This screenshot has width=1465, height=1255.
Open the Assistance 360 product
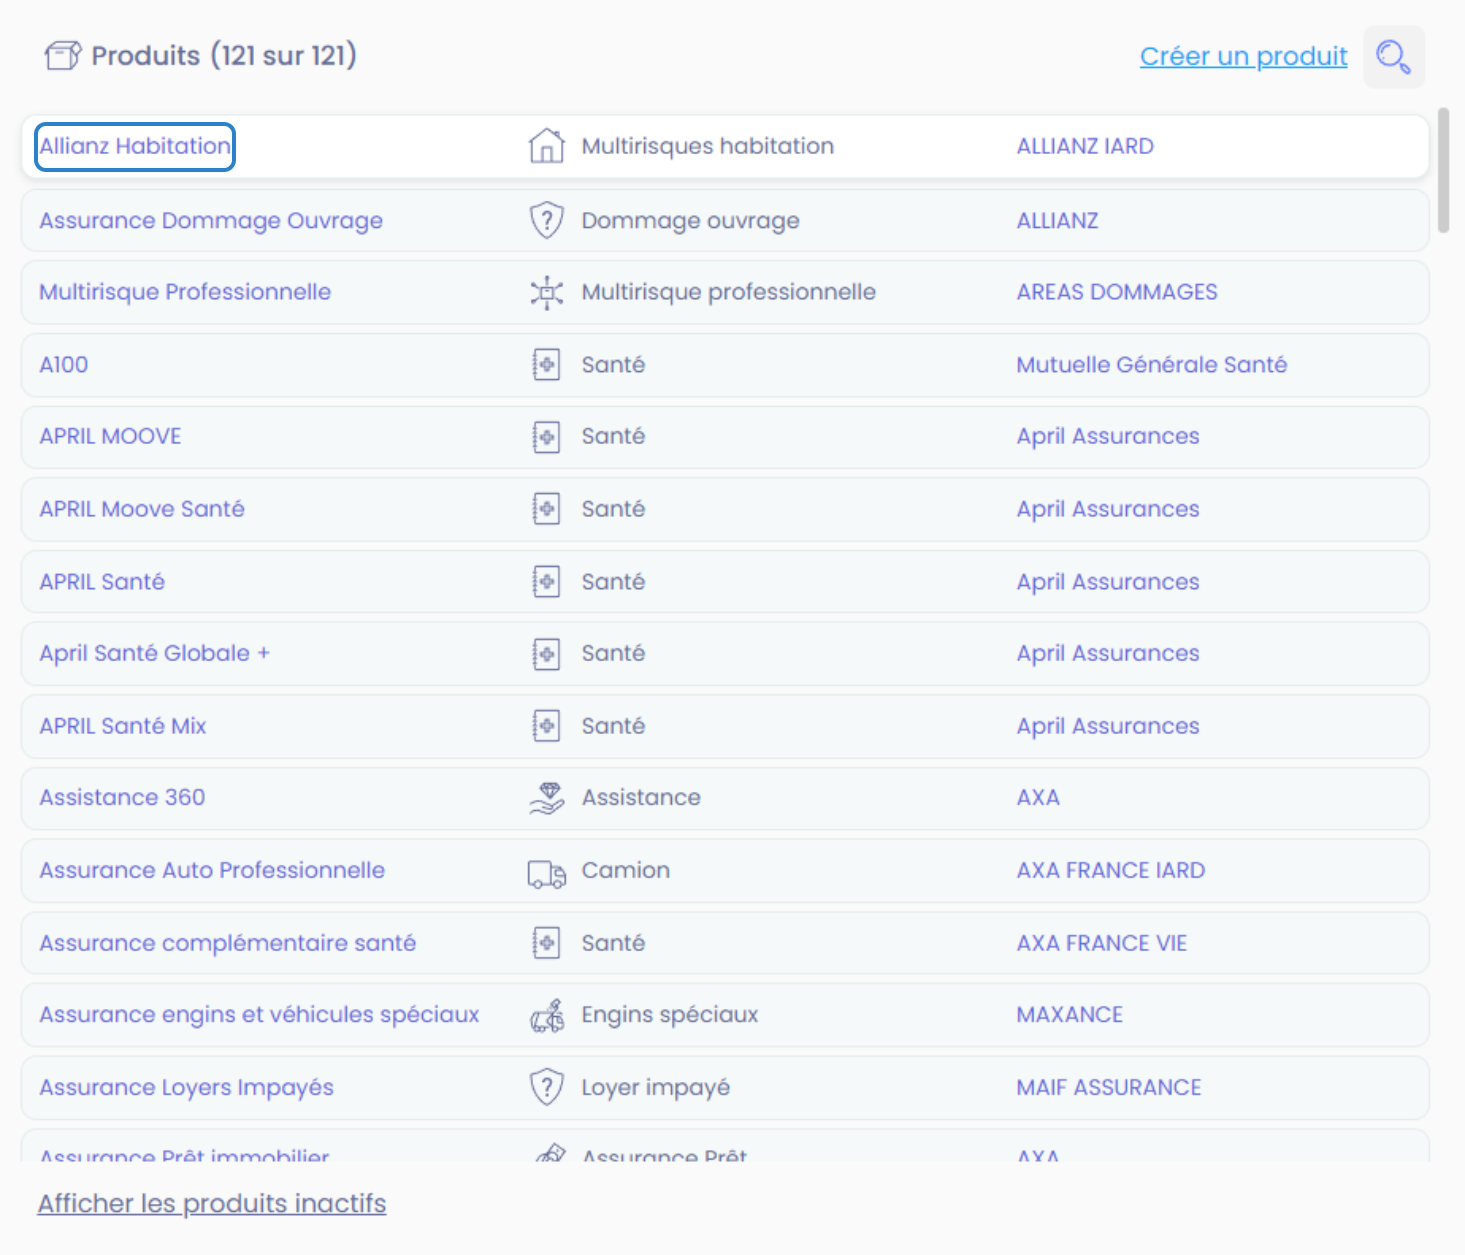[x=122, y=798]
